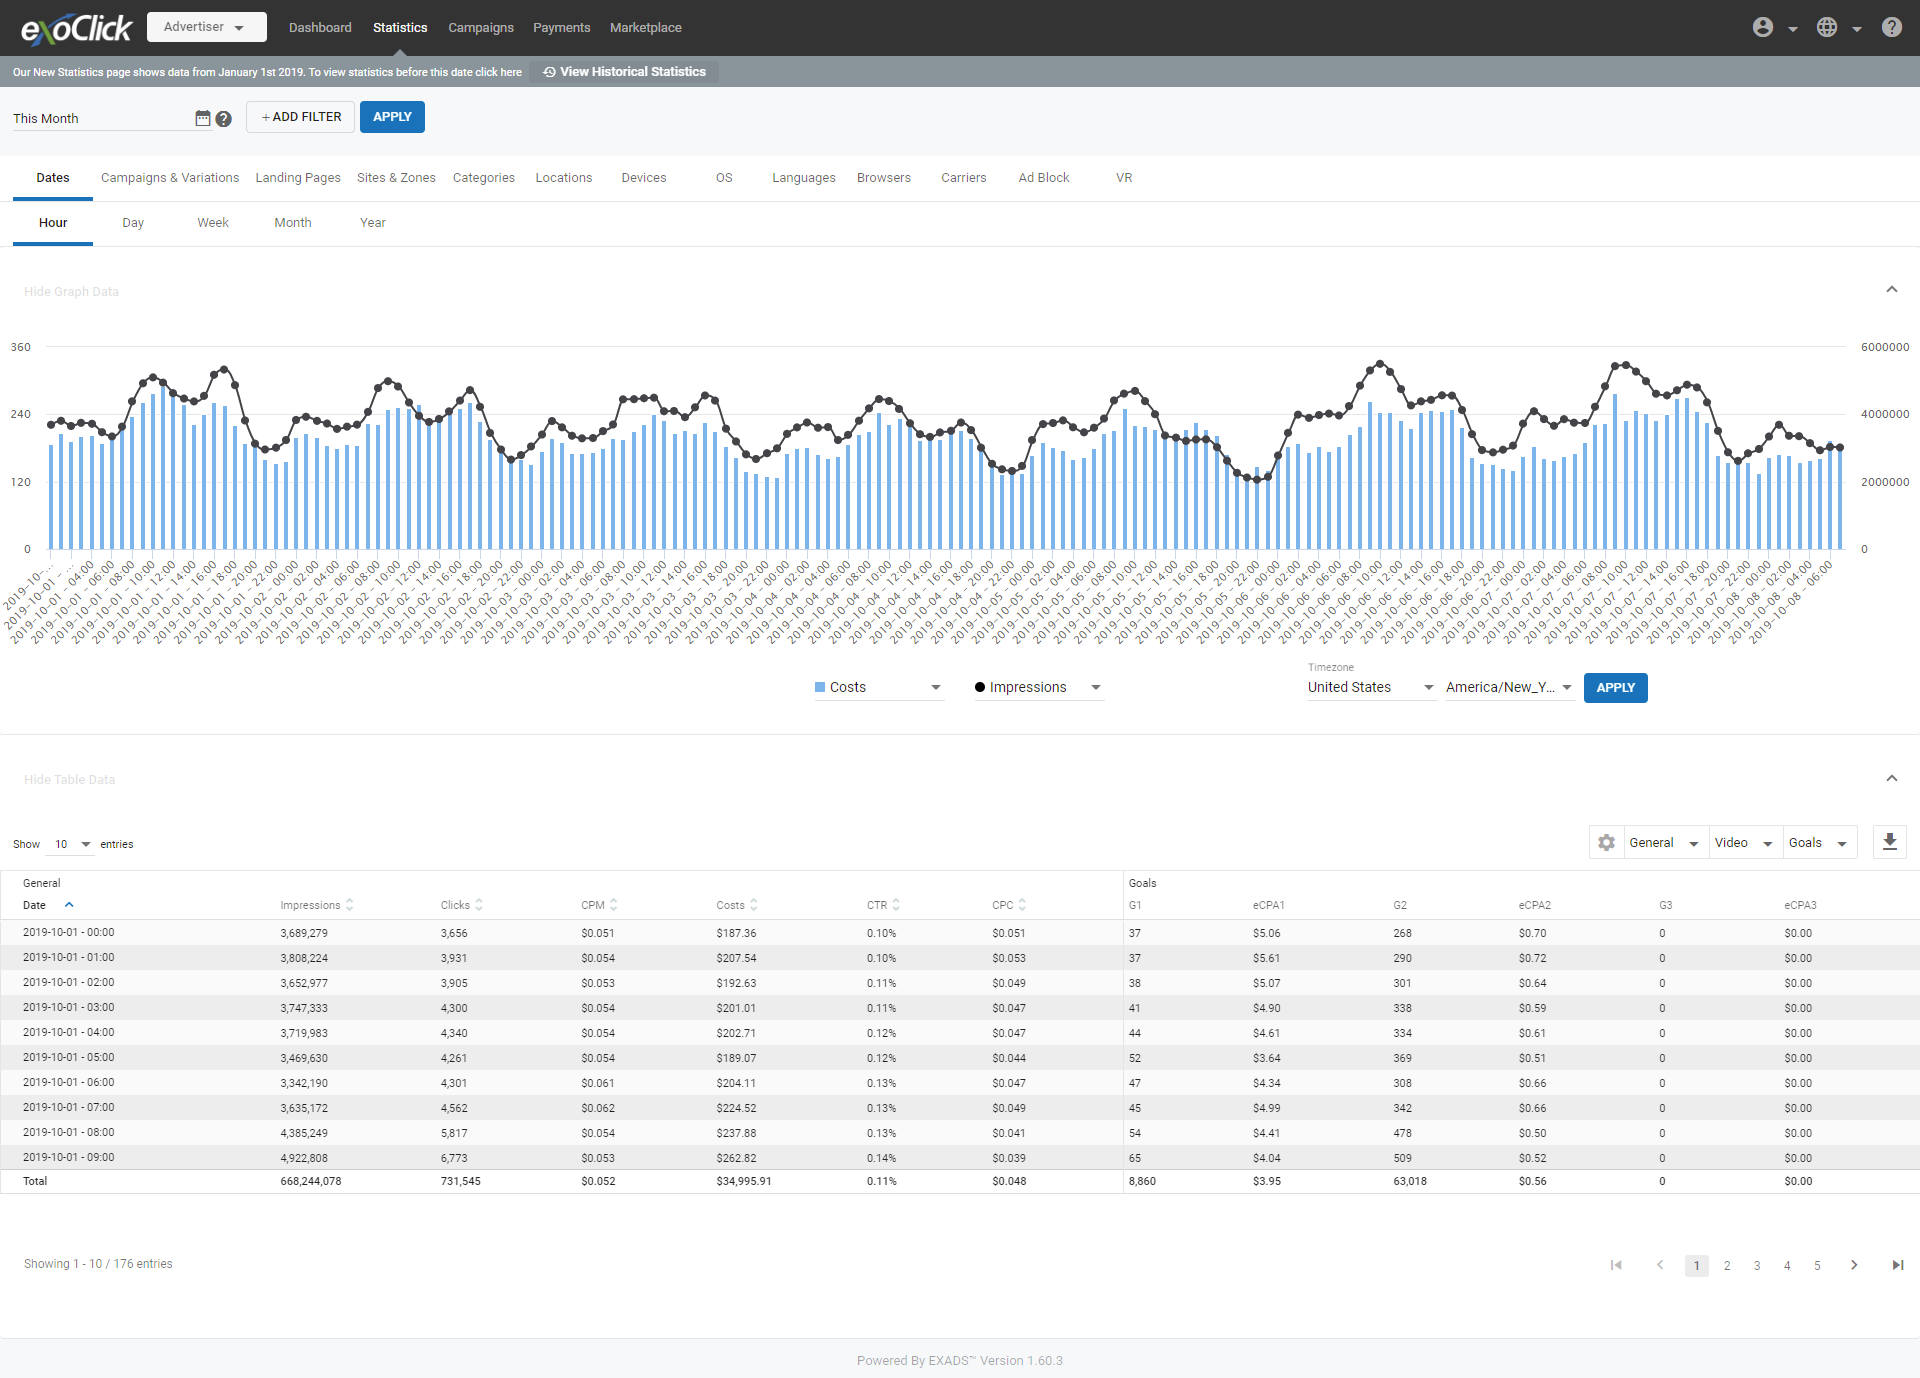Viewport: 1920px width, 1378px height.
Task: Open the help question mark icon in header
Action: (x=1891, y=27)
